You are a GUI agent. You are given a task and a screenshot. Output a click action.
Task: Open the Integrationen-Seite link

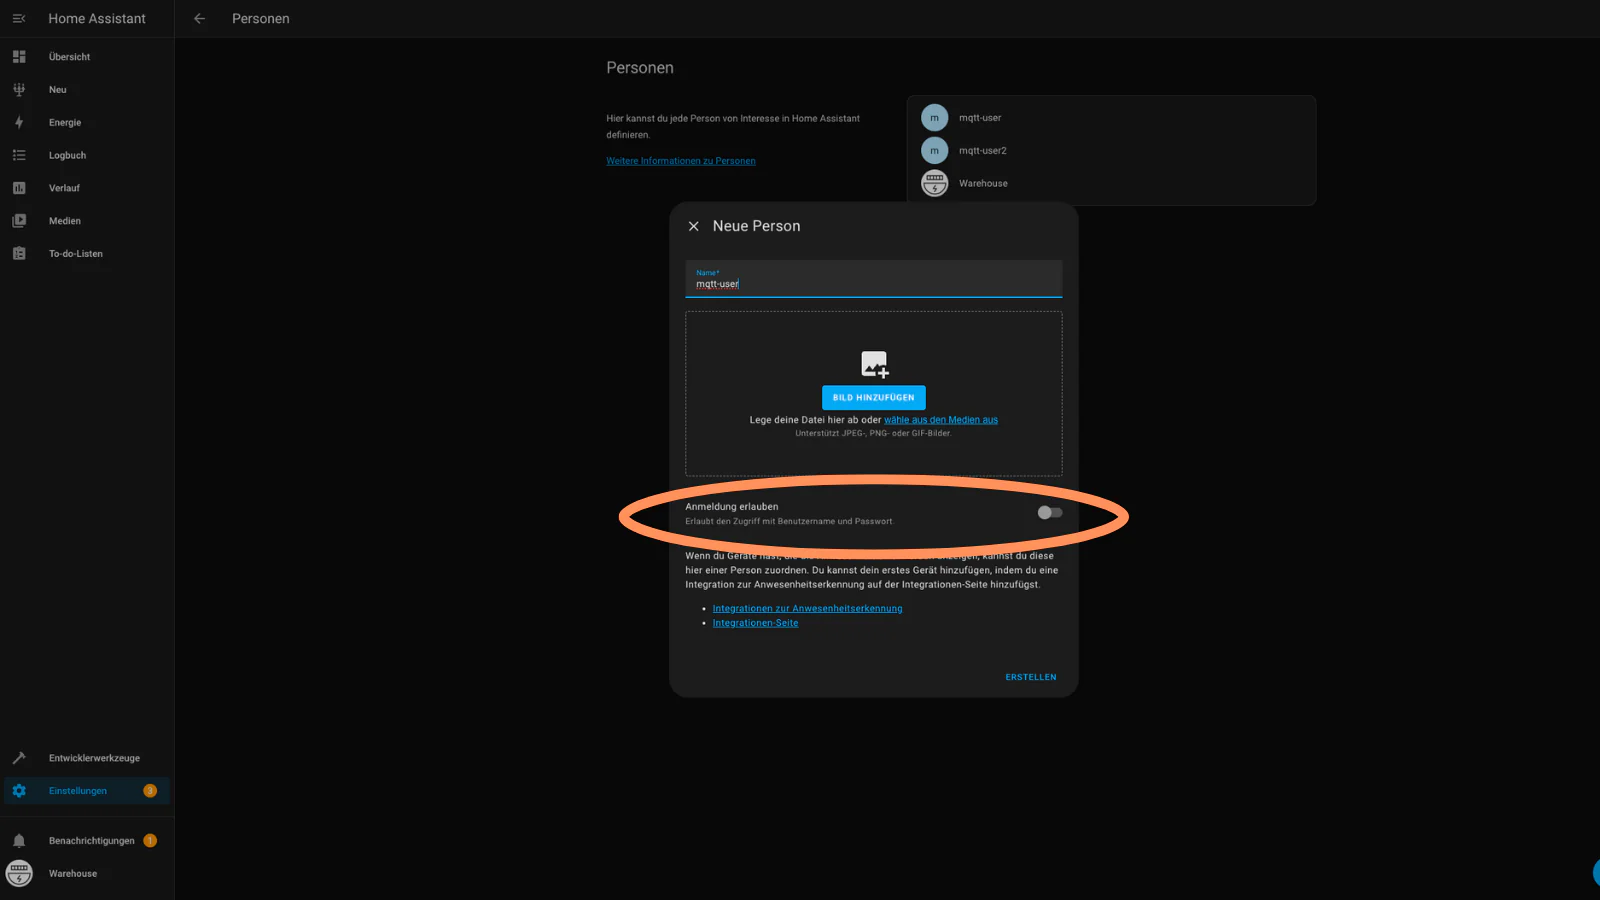click(x=755, y=623)
